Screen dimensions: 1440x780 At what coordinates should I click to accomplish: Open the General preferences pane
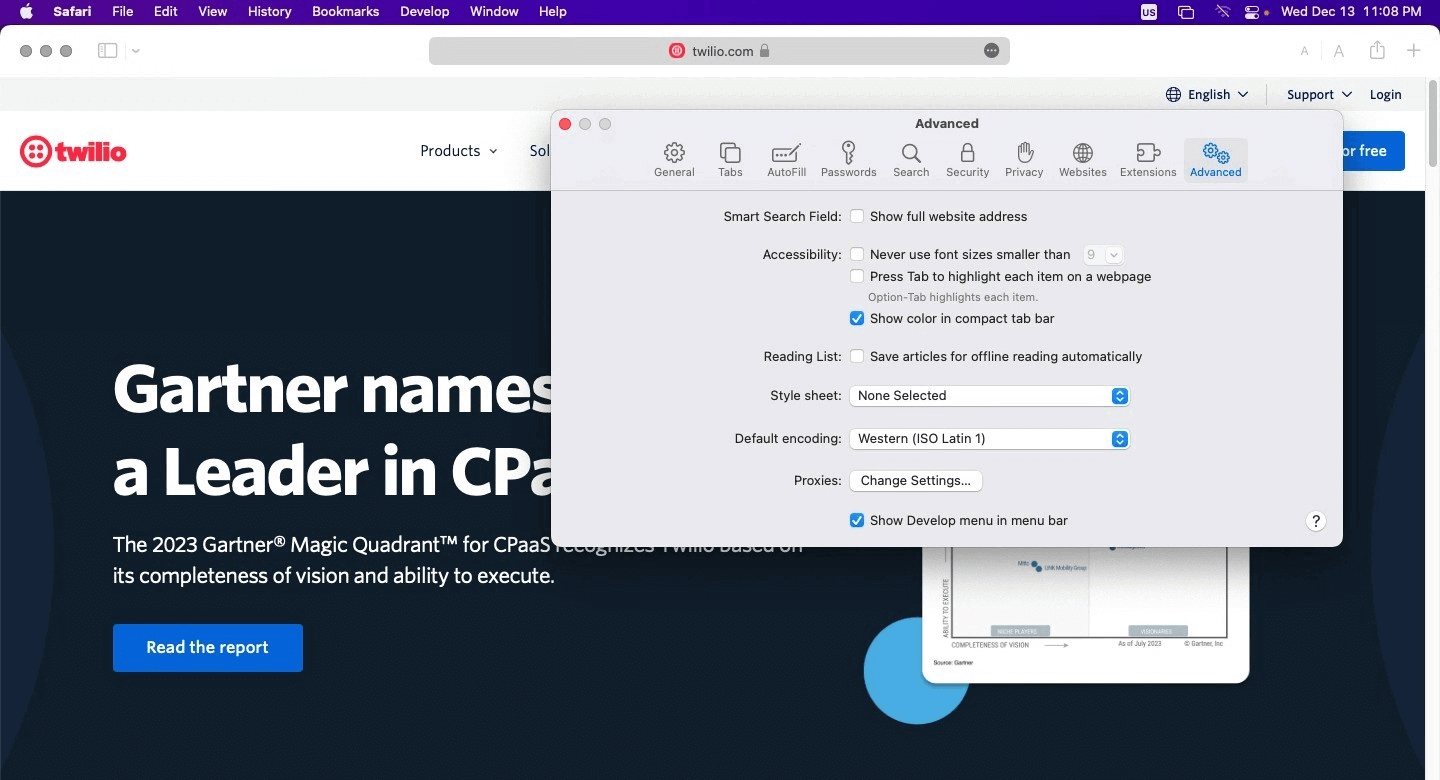coord(674,160)
